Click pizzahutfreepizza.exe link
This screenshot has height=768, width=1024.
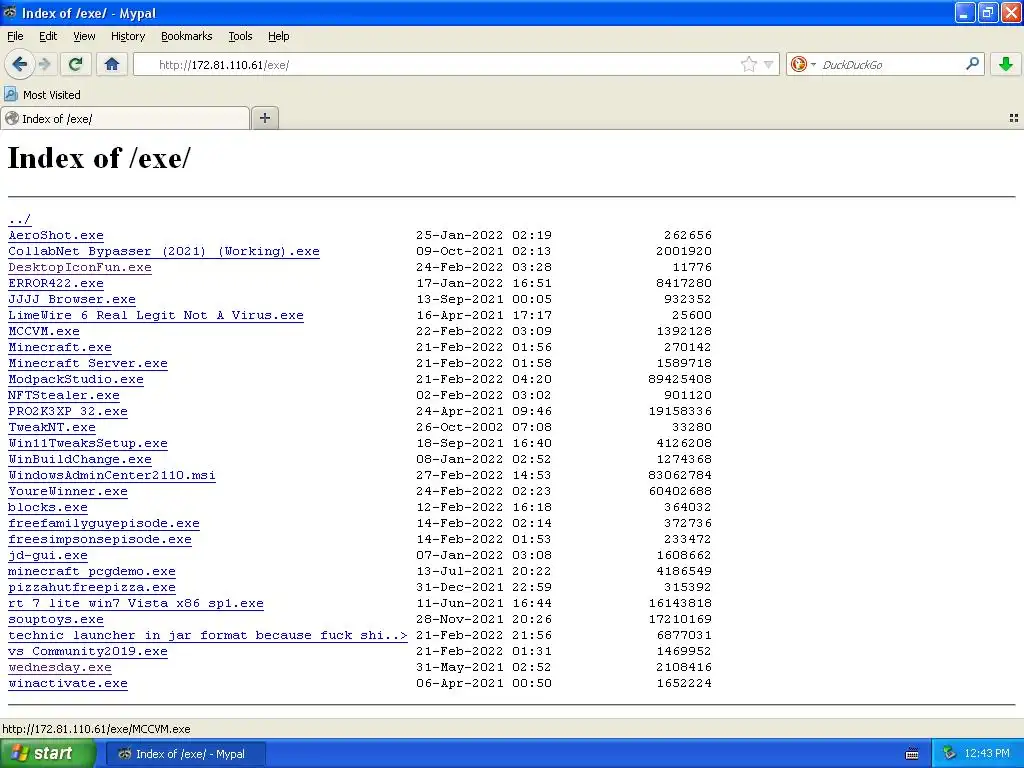91,587
